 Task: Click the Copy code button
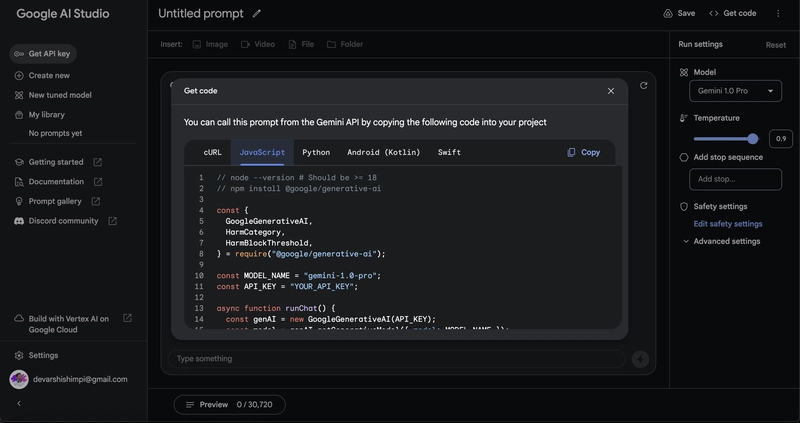(x=583, y=152)
